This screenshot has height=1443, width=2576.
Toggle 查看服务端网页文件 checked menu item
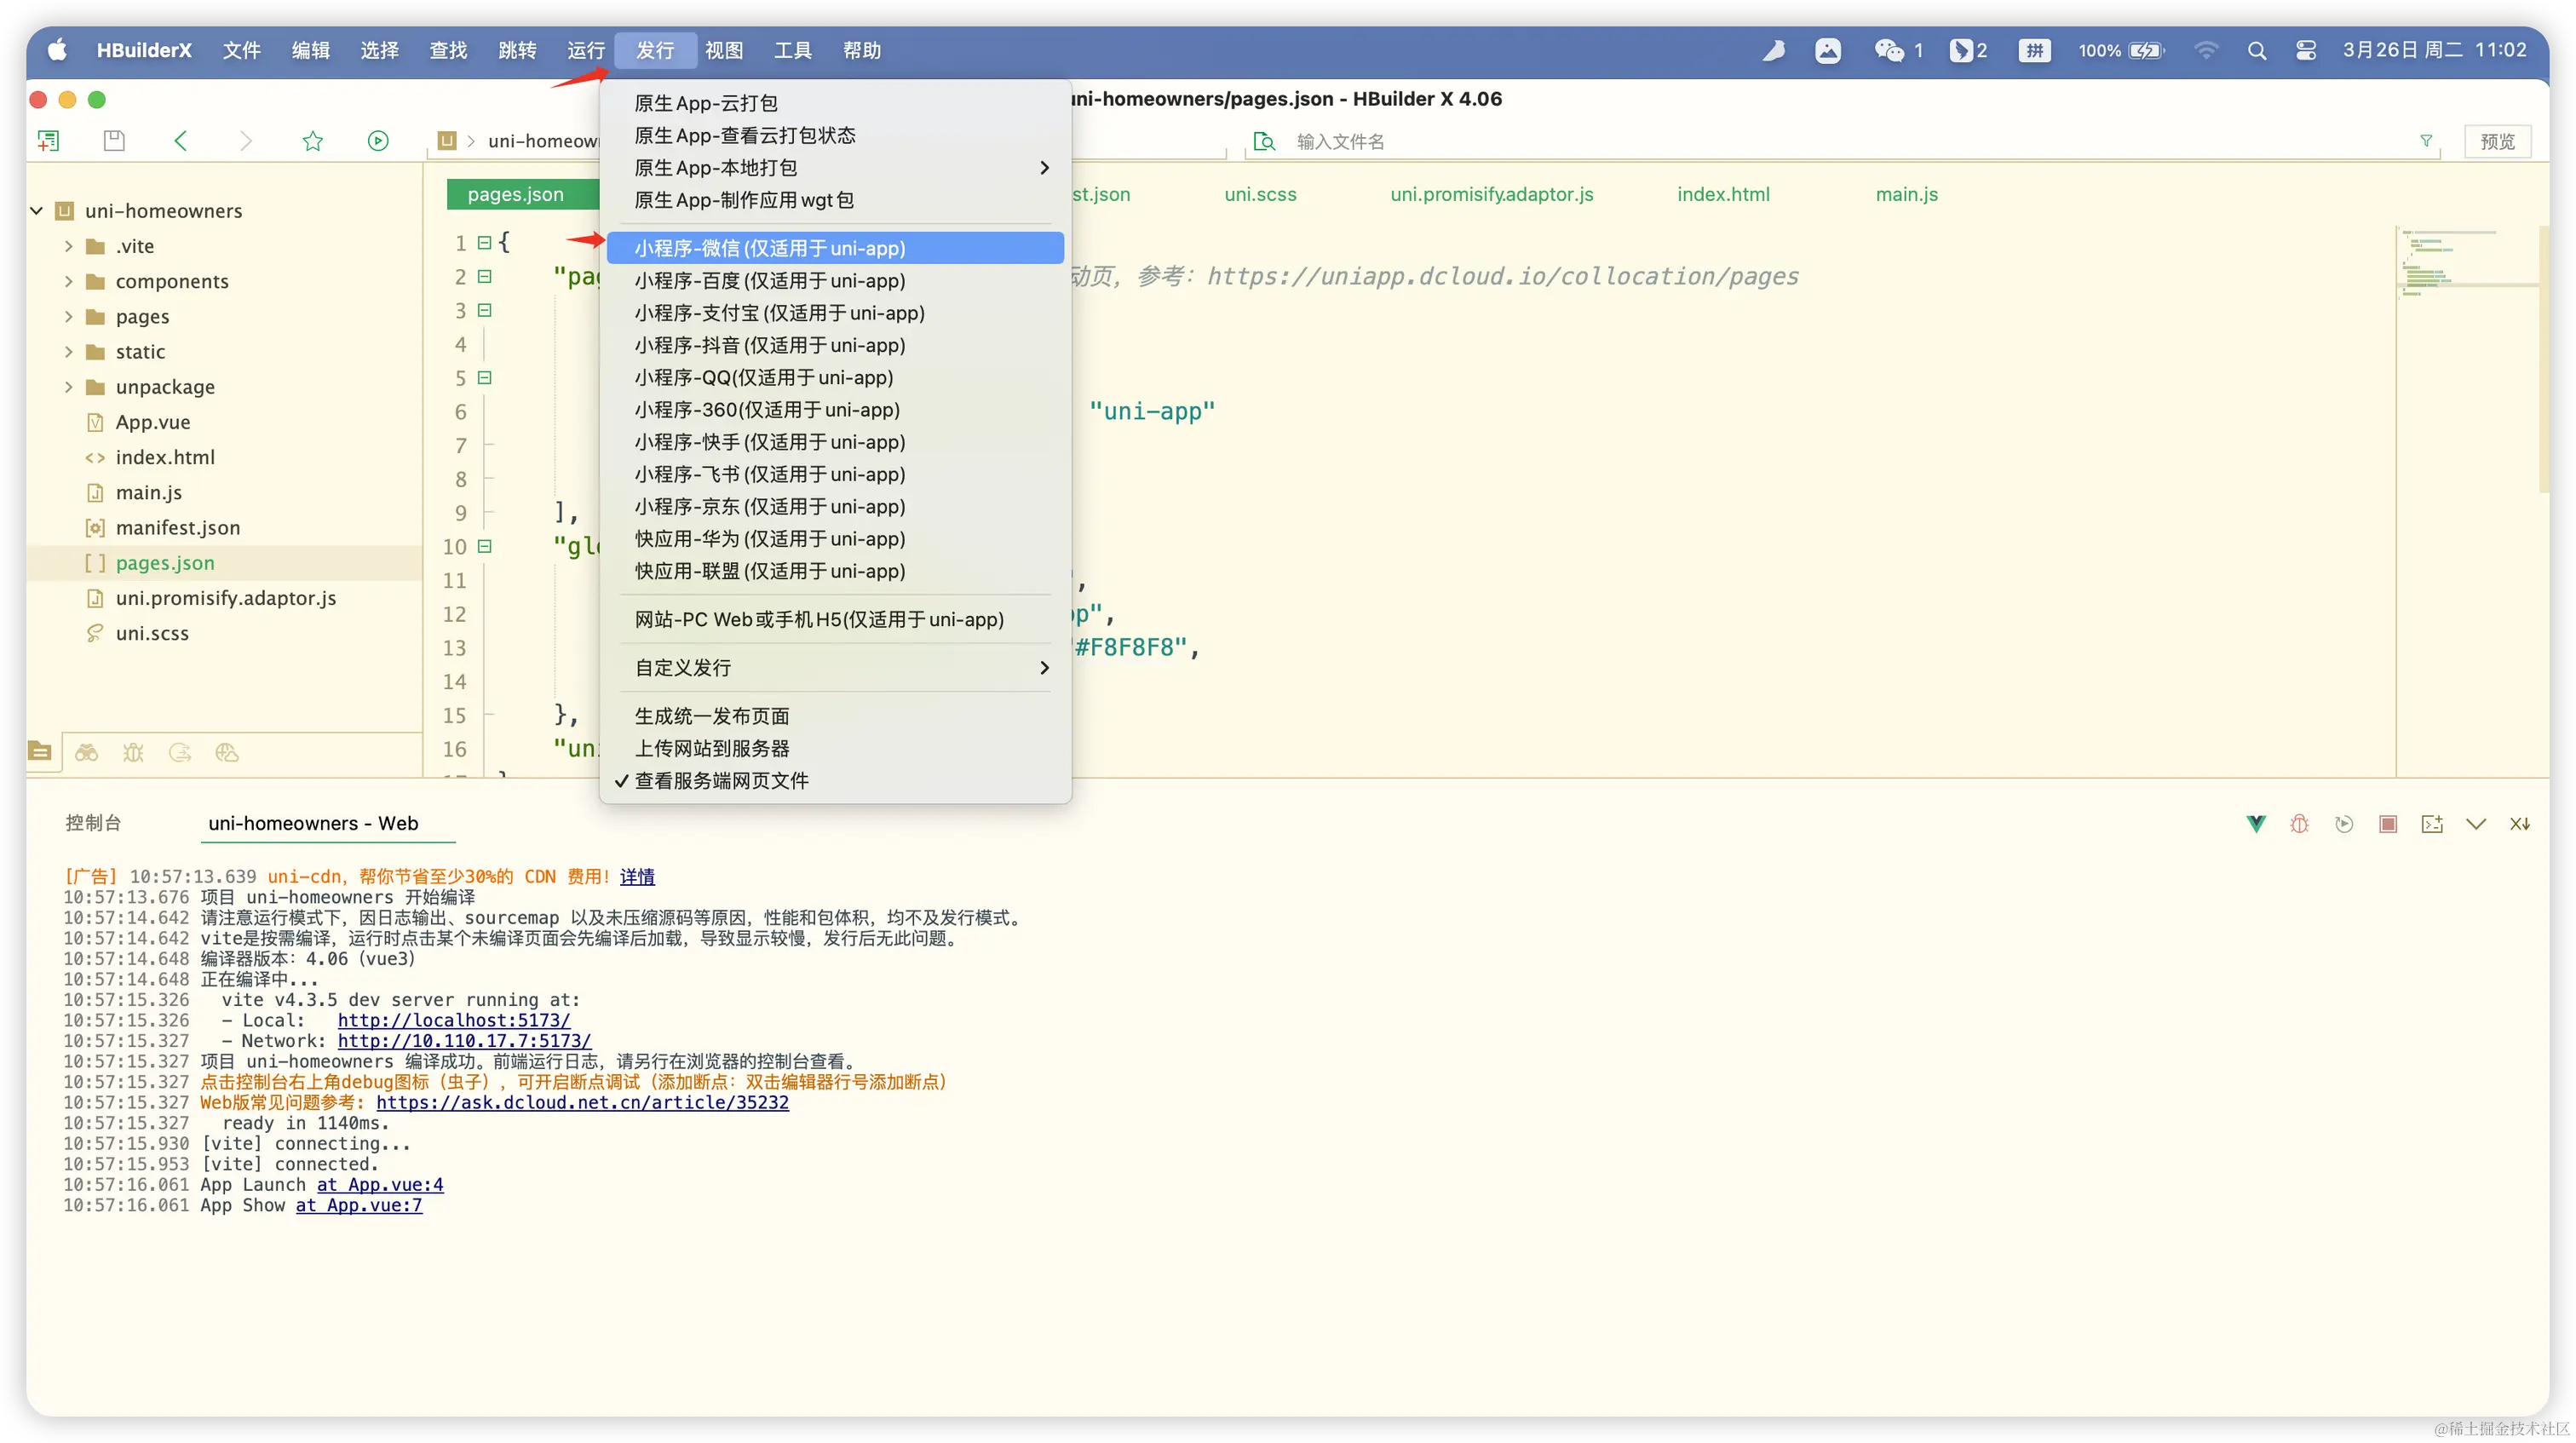[721, 781]
